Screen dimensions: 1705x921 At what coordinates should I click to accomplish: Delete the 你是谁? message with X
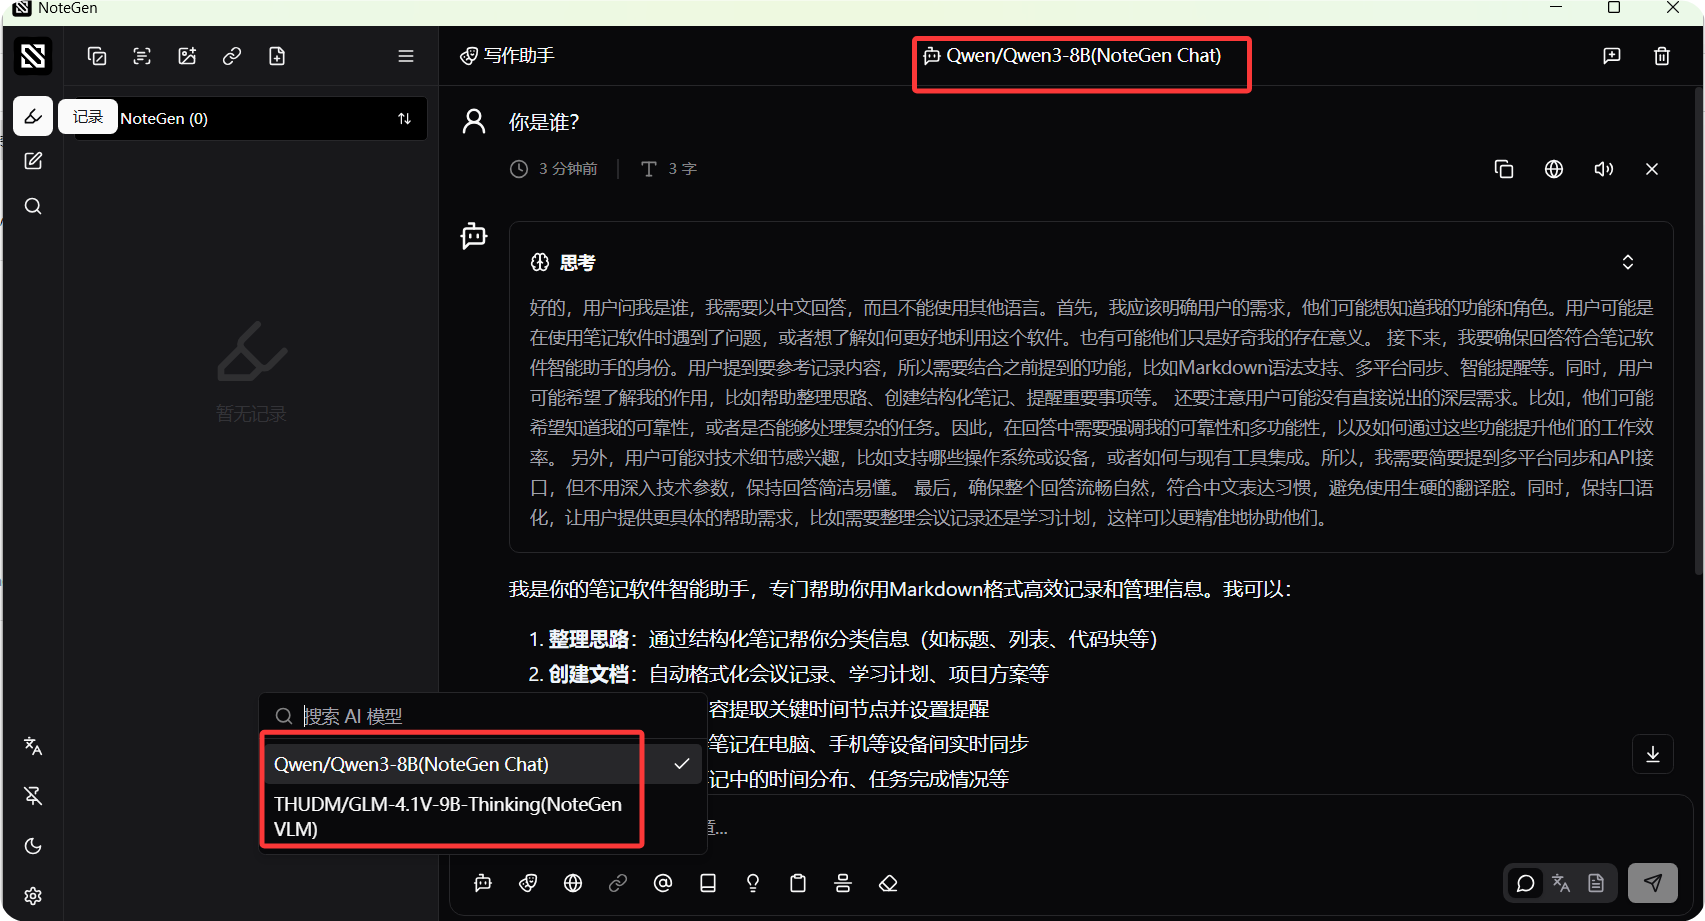pyautogui.click(x=1652, y=169)
